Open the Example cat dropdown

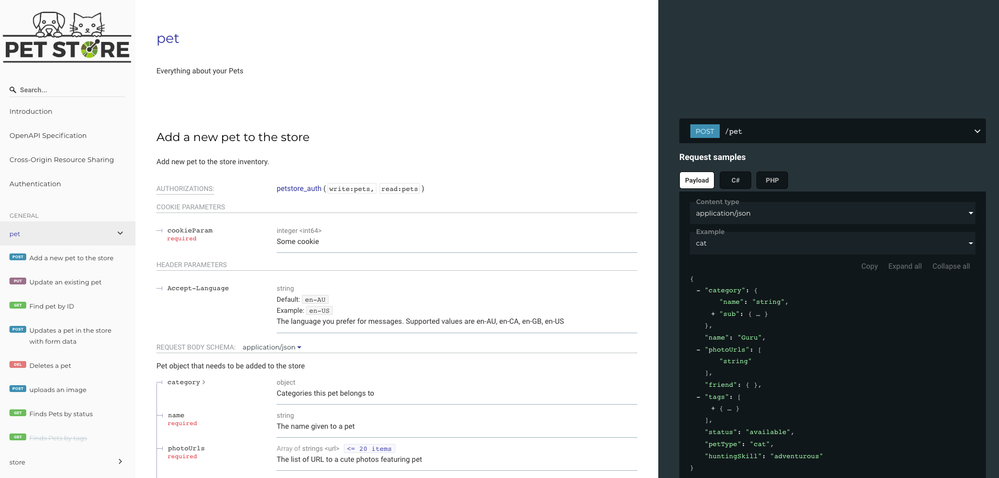(x=832, y=243)
